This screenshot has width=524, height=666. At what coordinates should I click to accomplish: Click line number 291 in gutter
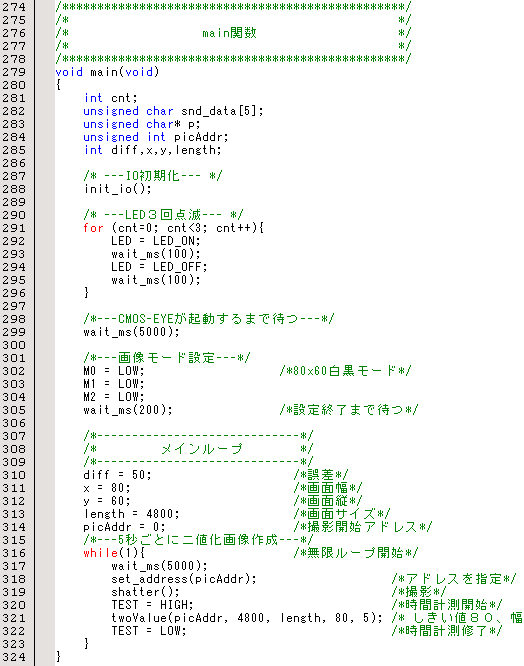(x=14, y=228)
